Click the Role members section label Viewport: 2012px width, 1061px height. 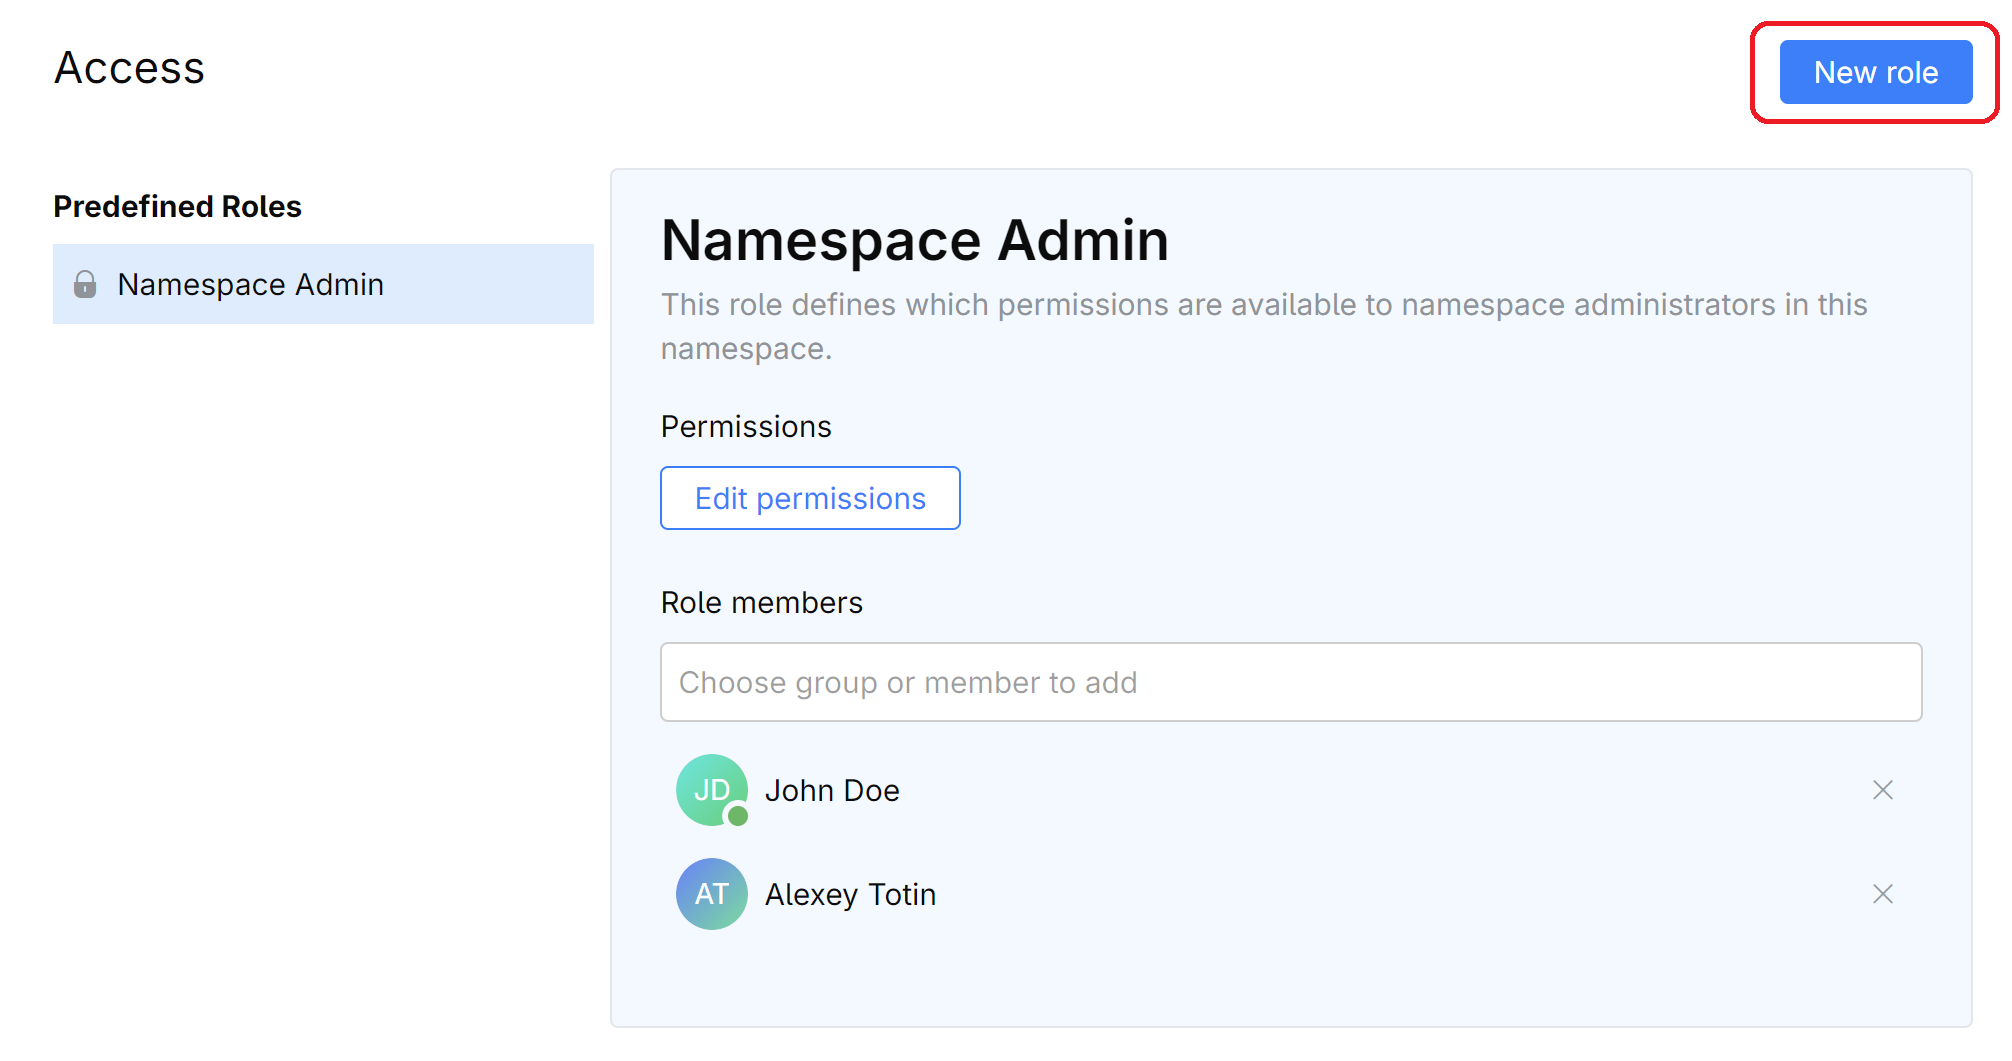(761, 603)
